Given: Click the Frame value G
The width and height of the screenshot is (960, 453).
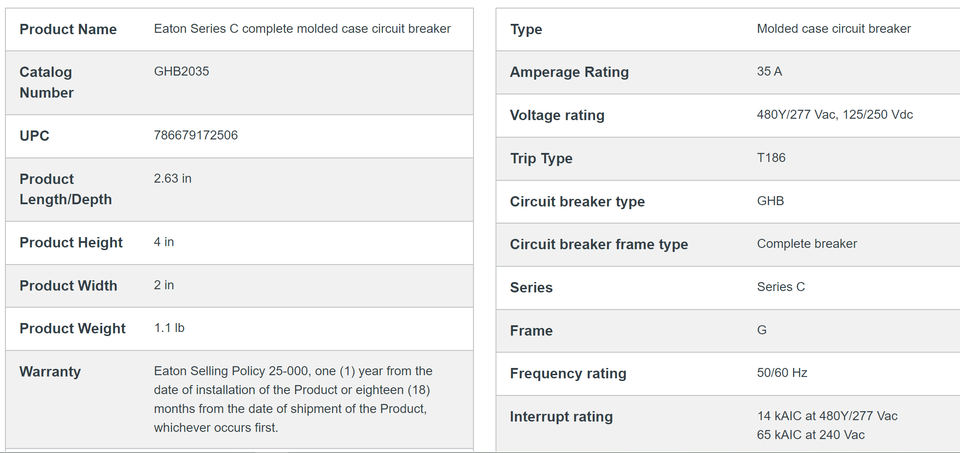Looking at the screenshot, I should pyautogui.click(x=762, y=330).
